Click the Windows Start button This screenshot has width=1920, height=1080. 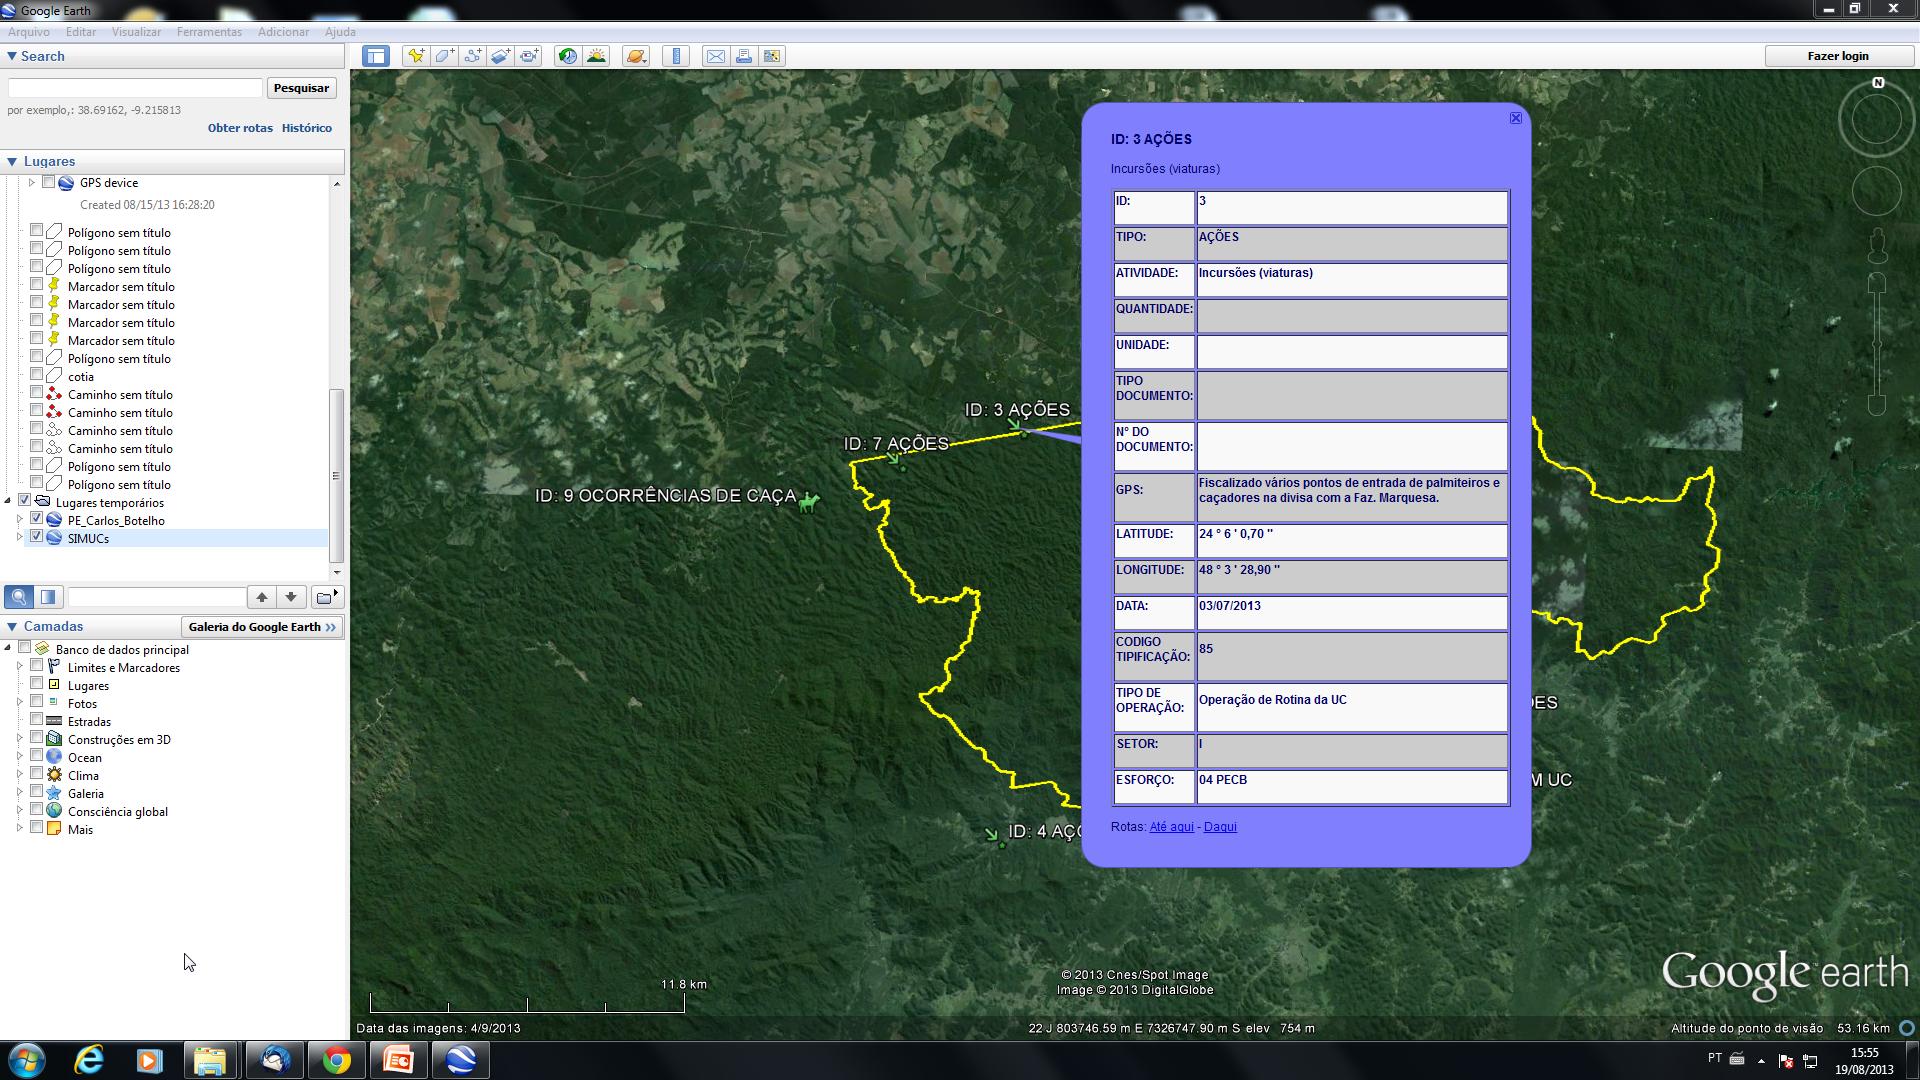(x=26, y=1060)
